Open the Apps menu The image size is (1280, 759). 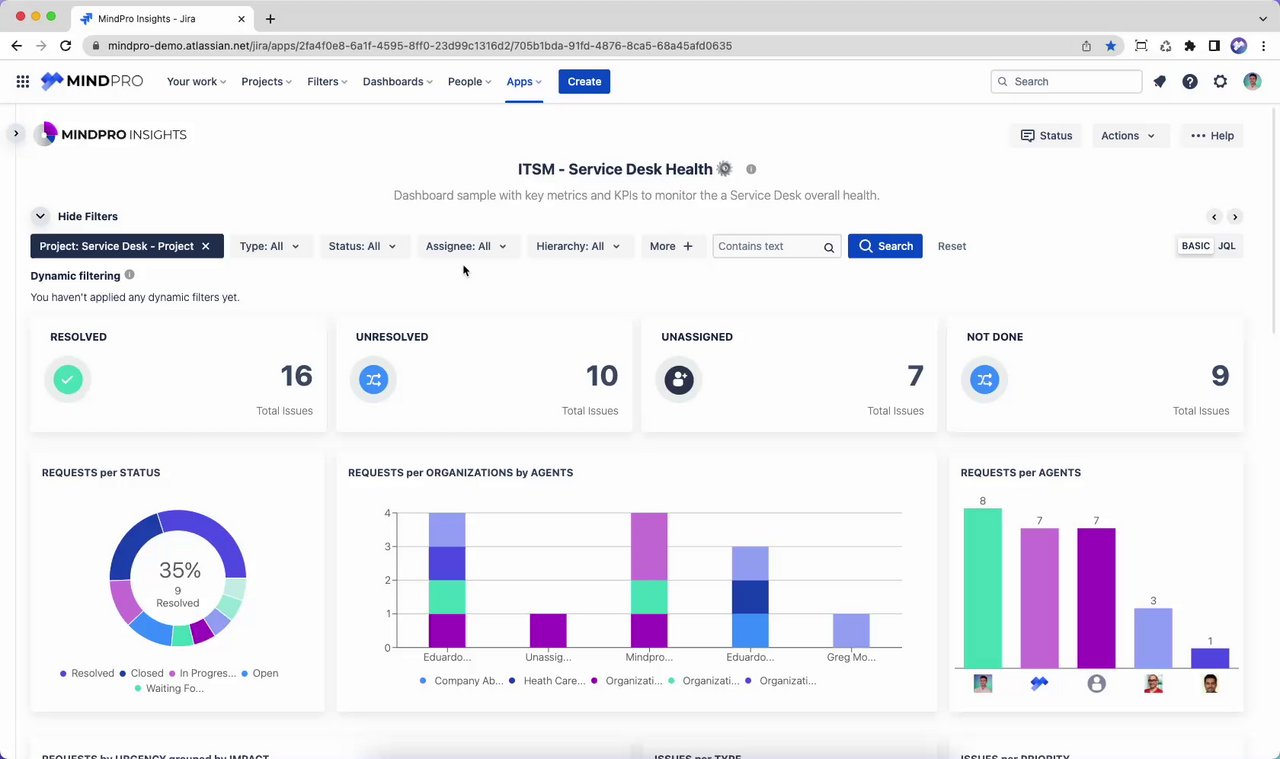524,82
